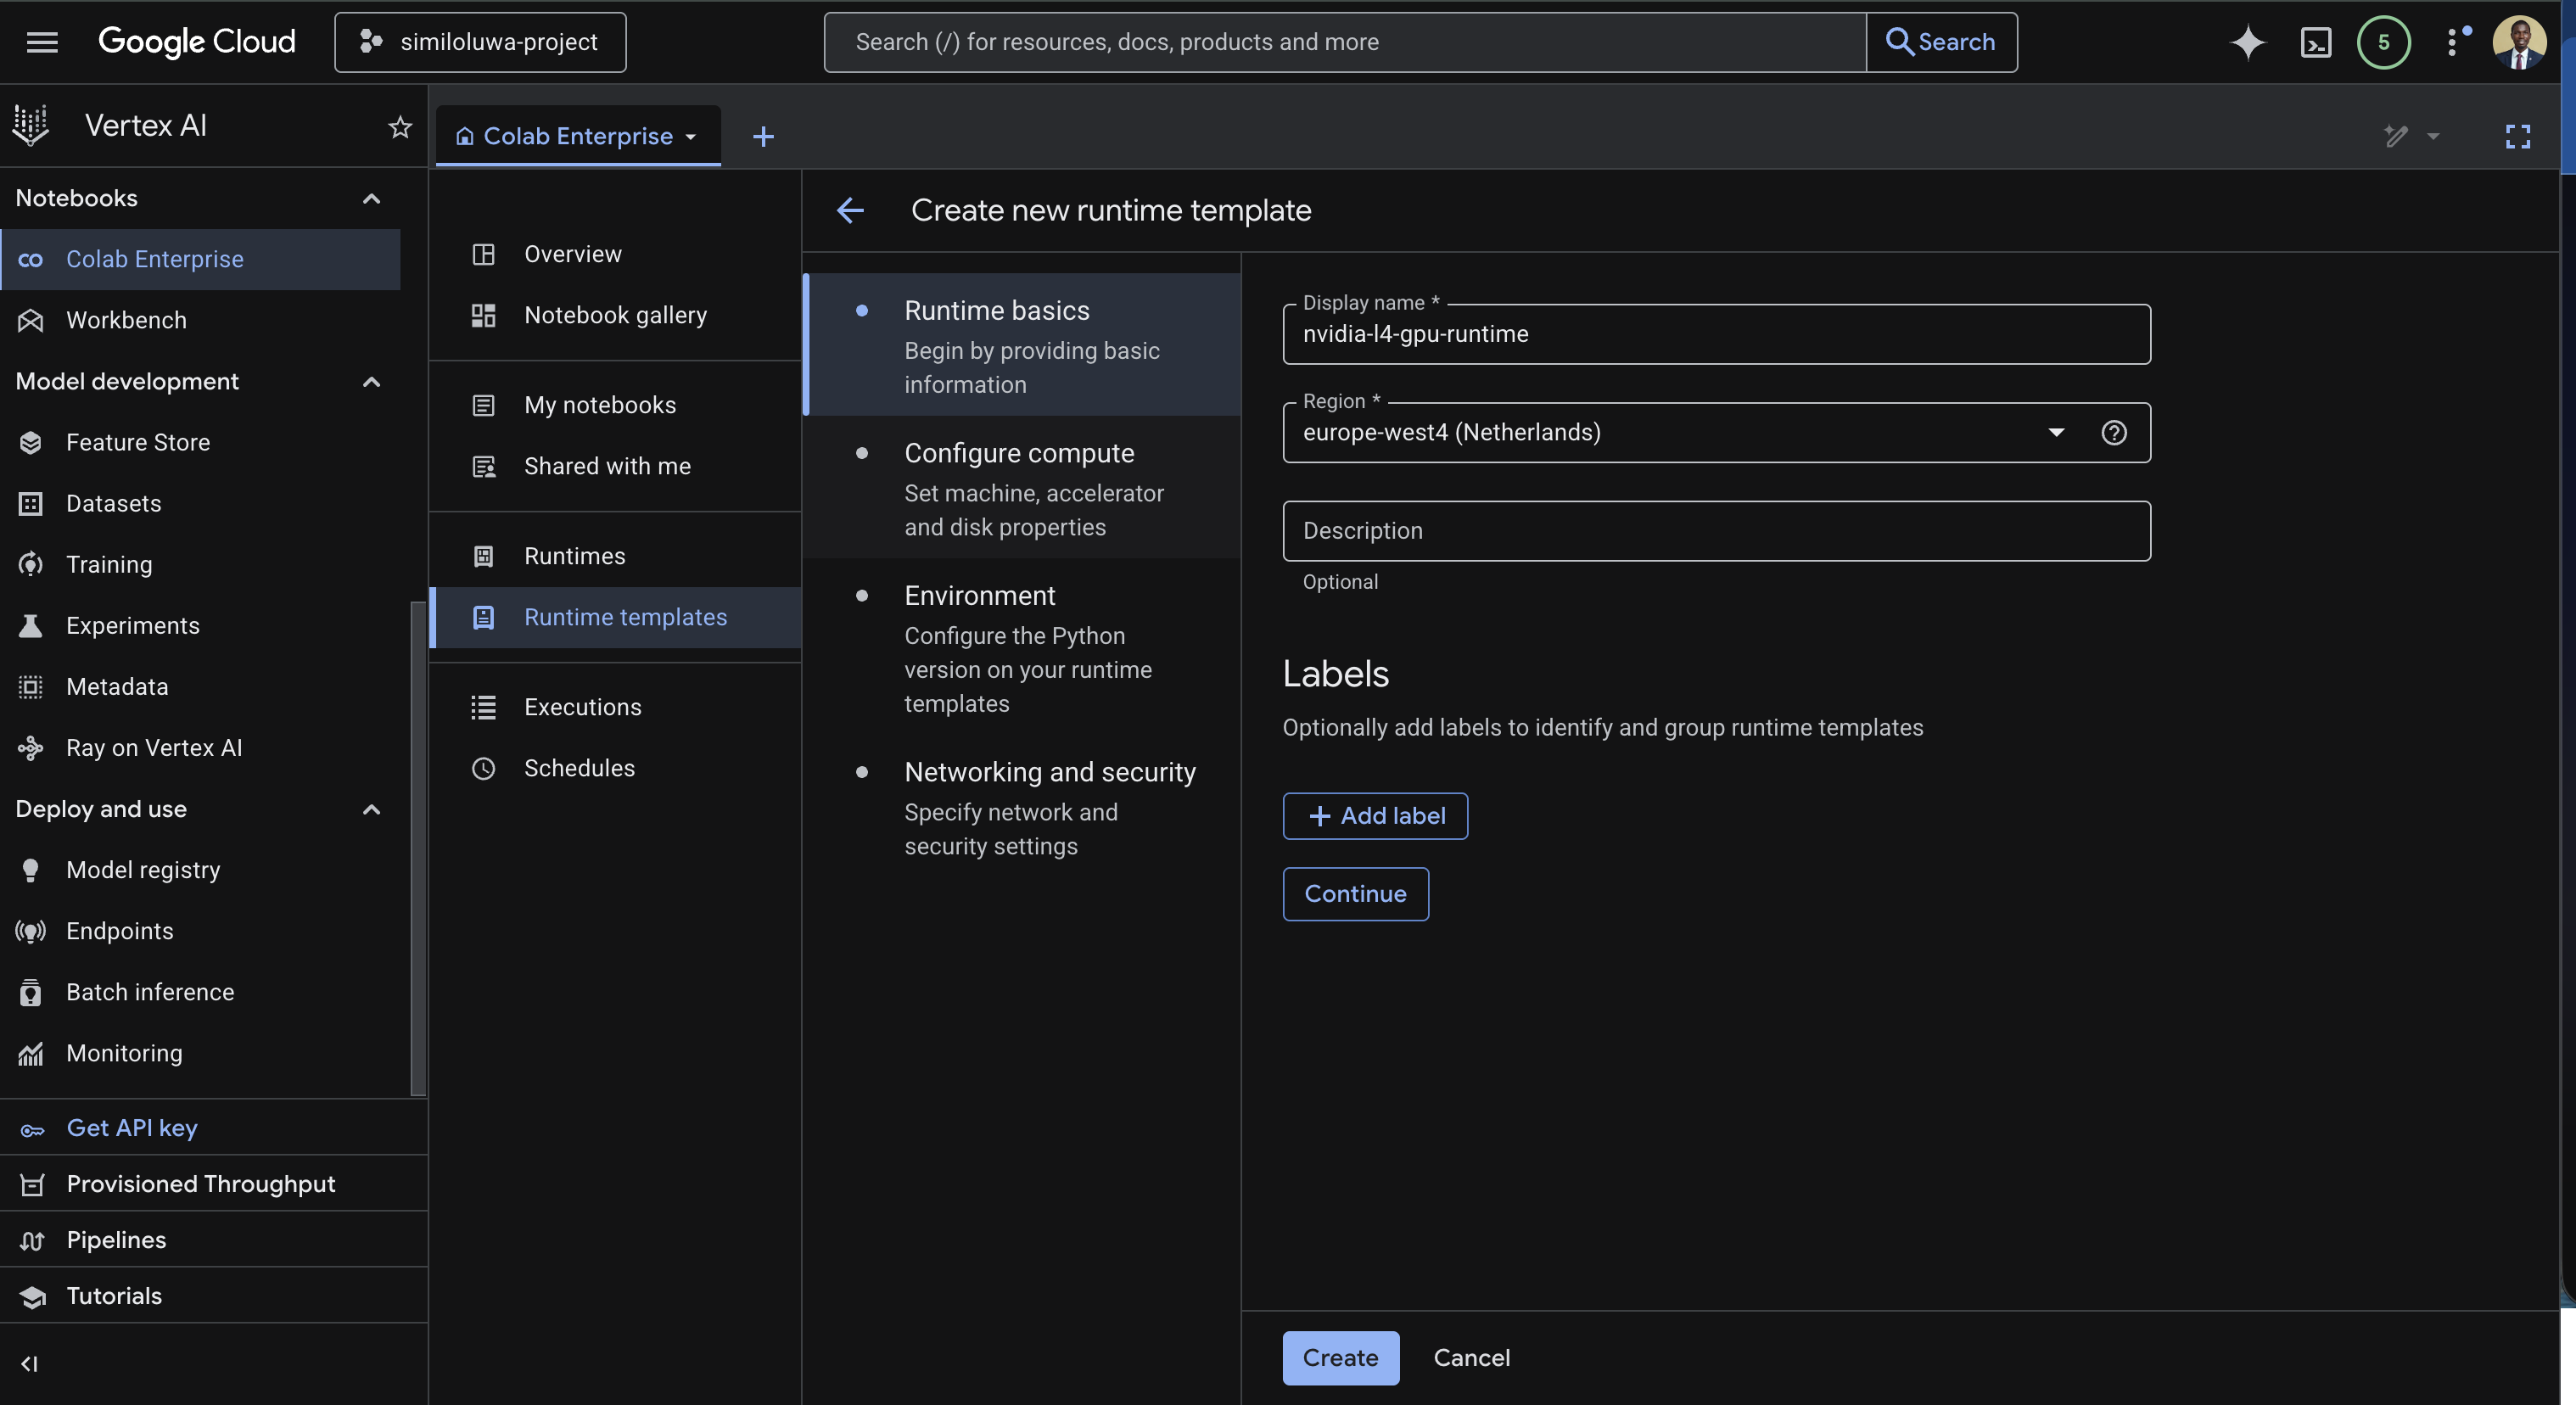Switch to the Colab Enterprise tab
2576x1405 pixels.
tap(577, 136)
